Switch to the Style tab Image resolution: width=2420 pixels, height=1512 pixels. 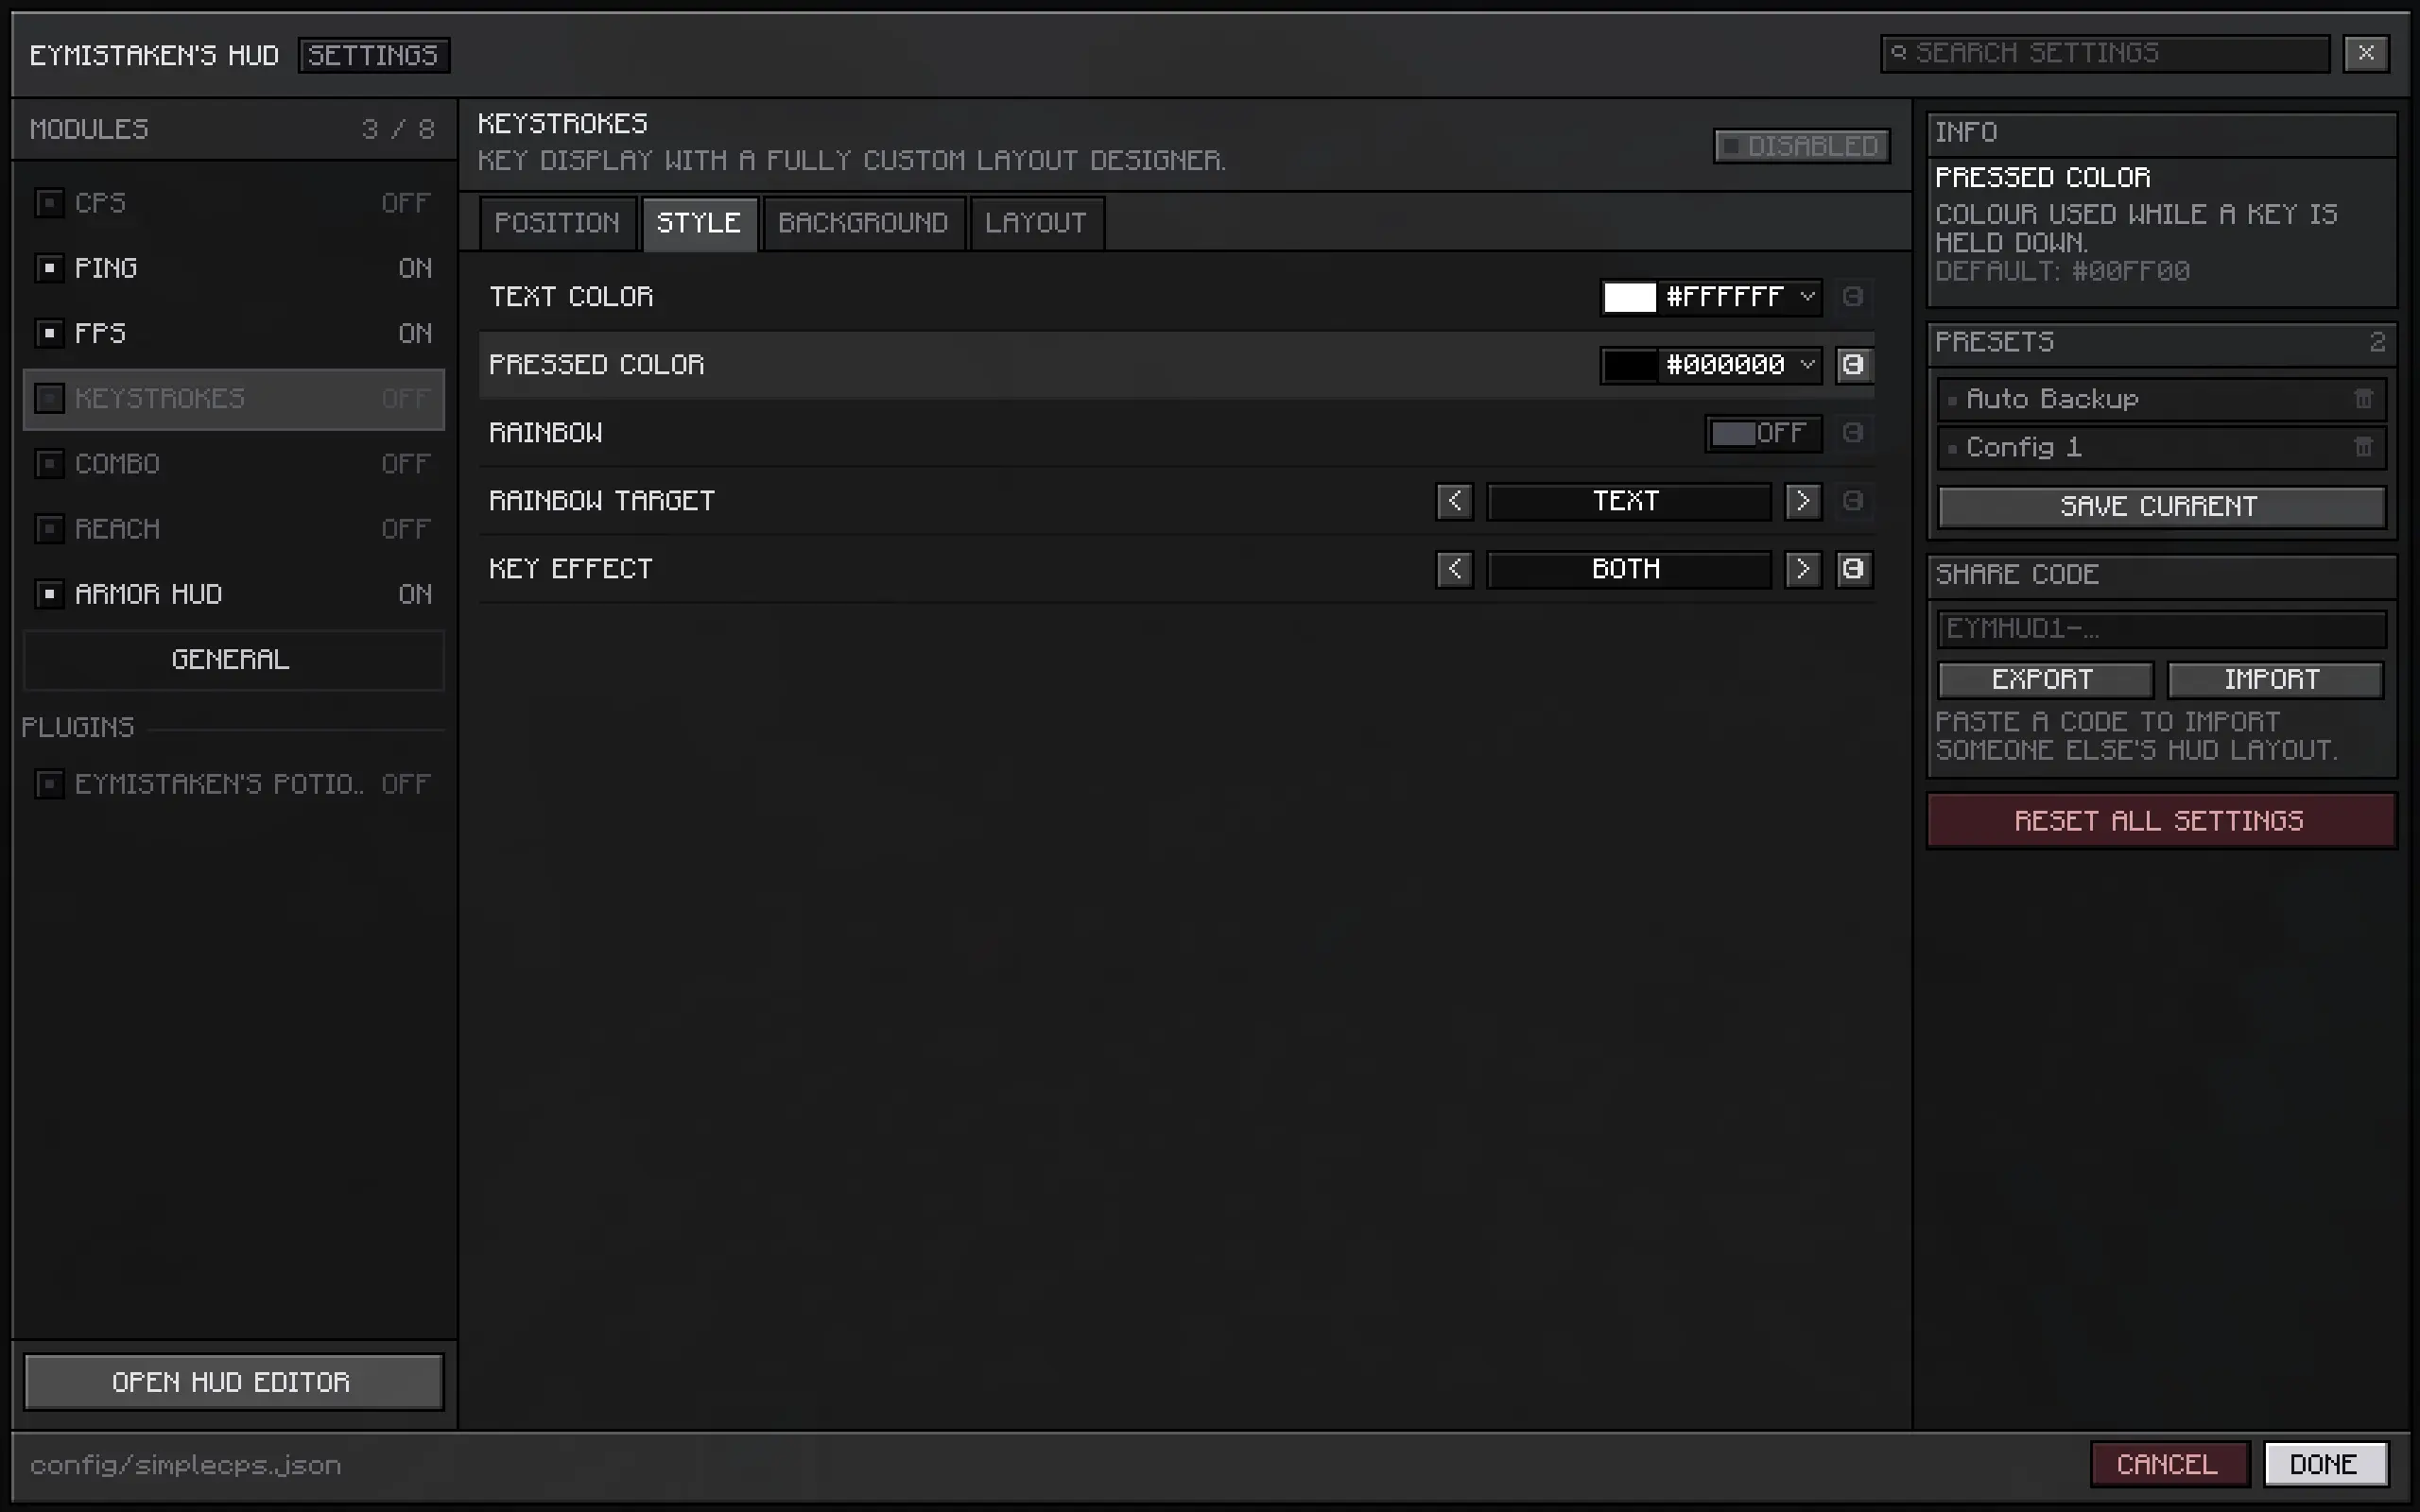[699, 223]
